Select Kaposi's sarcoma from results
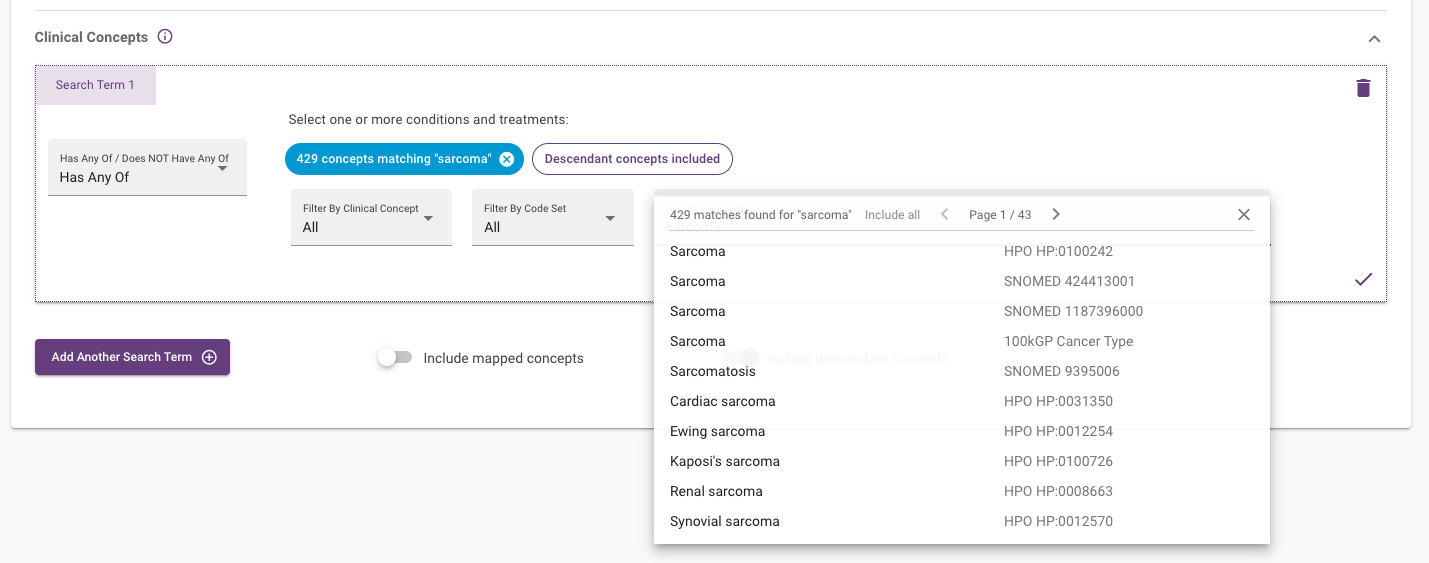1429x563 pixels. 724,462
